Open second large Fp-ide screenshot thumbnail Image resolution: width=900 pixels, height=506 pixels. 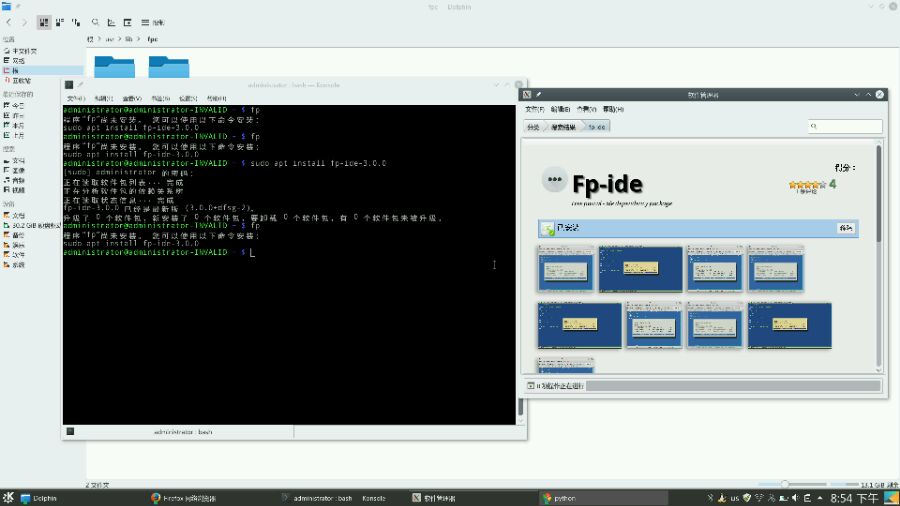641,269
